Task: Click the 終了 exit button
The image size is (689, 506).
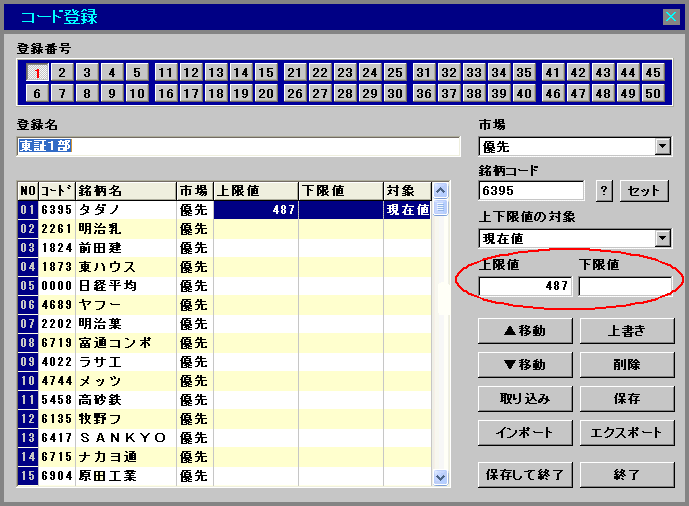Action: tap(627, 474)
